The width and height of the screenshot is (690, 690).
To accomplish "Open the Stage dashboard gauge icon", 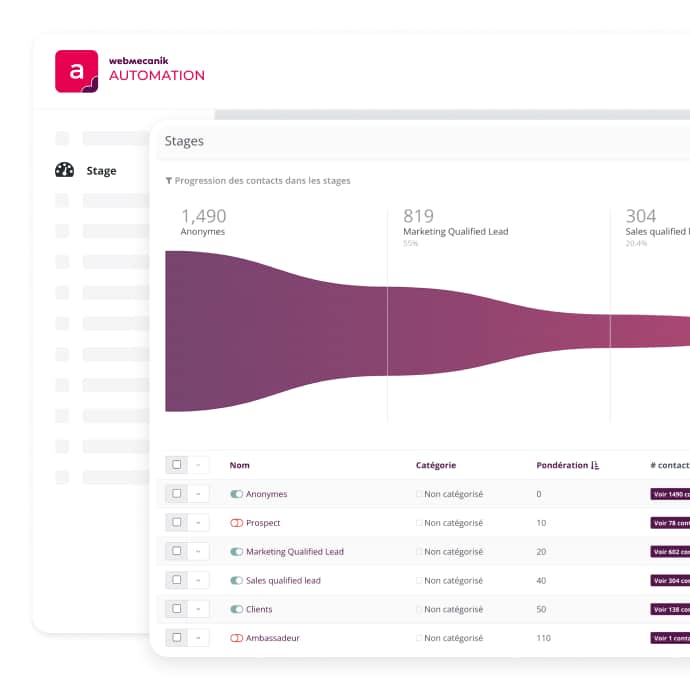I will tap(64, 170).
